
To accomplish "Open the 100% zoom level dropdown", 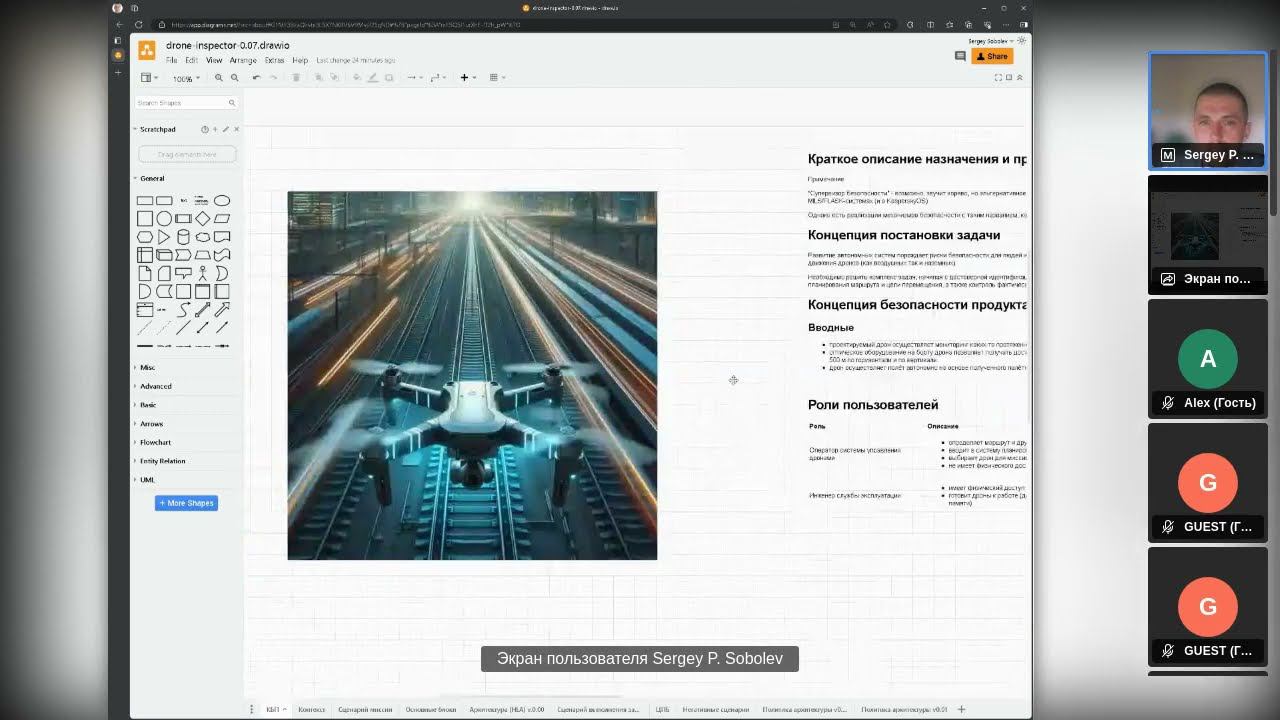I will [186, 78].
